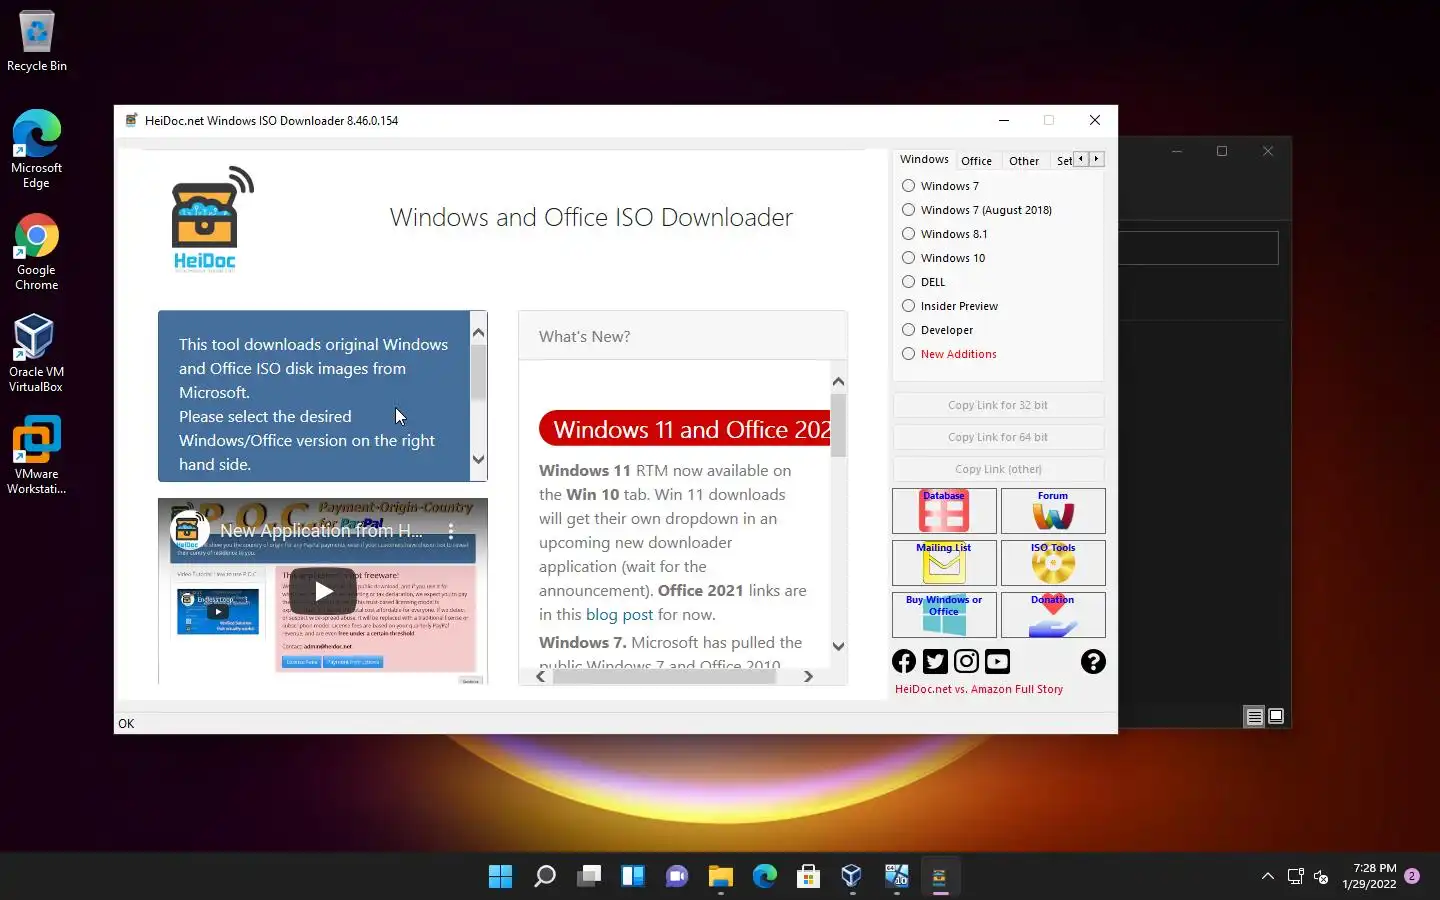Open the Recycle Bin desktop icon
The width and height of the screenshot is (1440, 900).
(37, 42)
